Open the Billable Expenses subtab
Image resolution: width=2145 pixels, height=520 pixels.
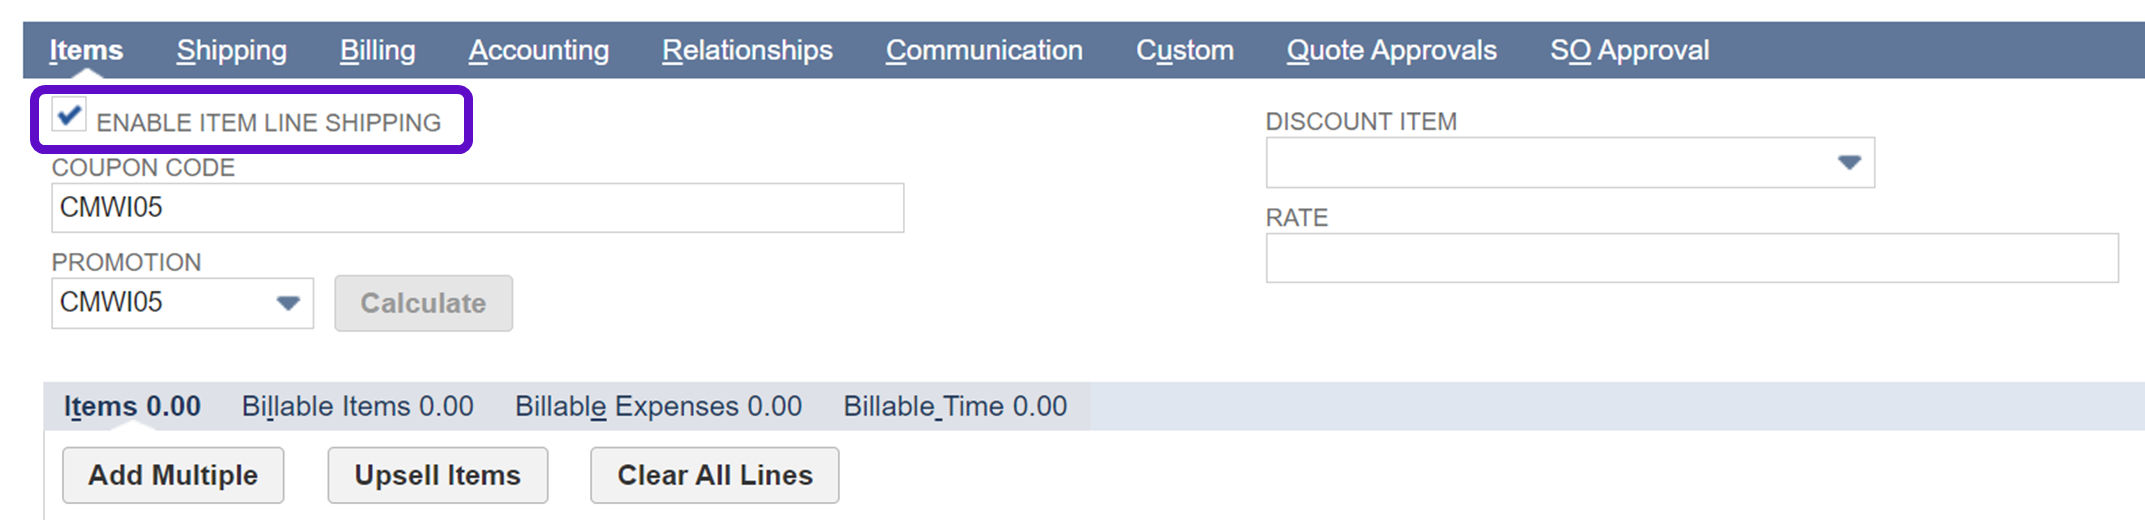point(658,406)
